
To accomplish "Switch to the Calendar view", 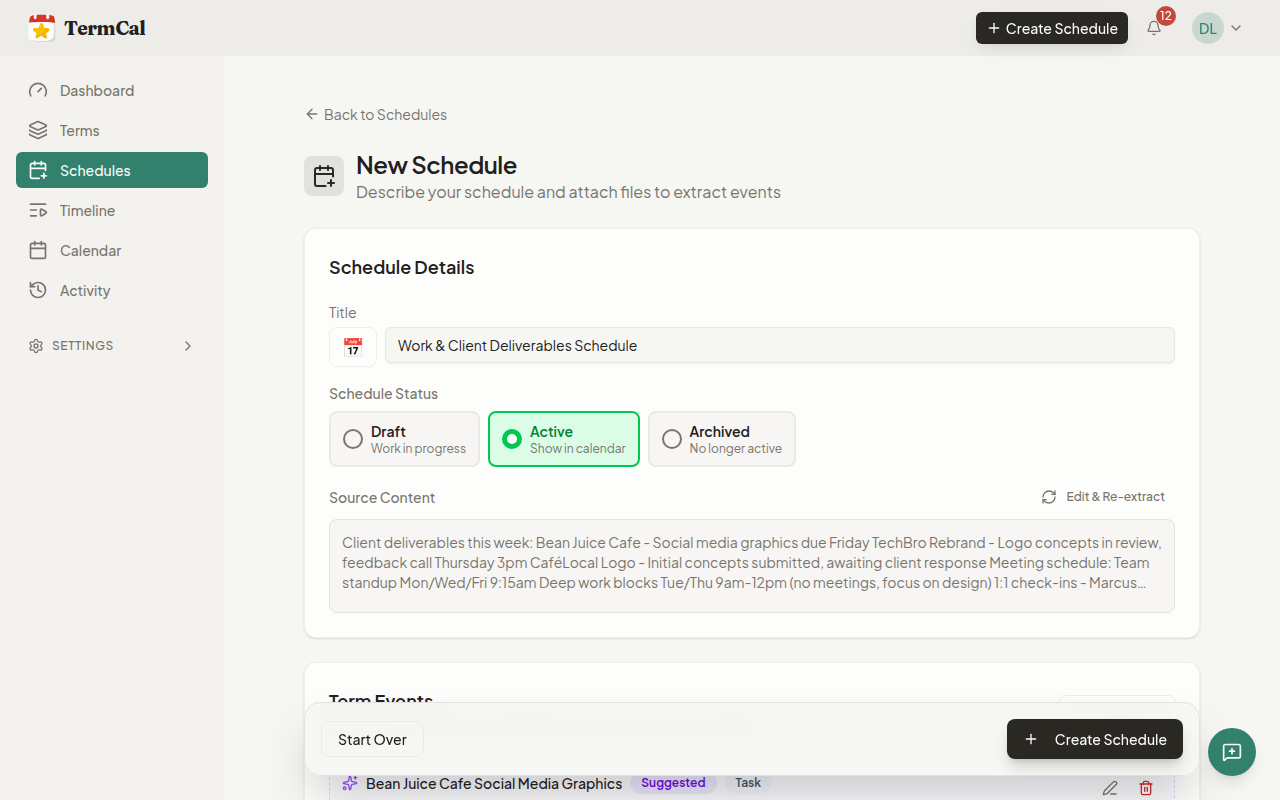I will [90, 250].
